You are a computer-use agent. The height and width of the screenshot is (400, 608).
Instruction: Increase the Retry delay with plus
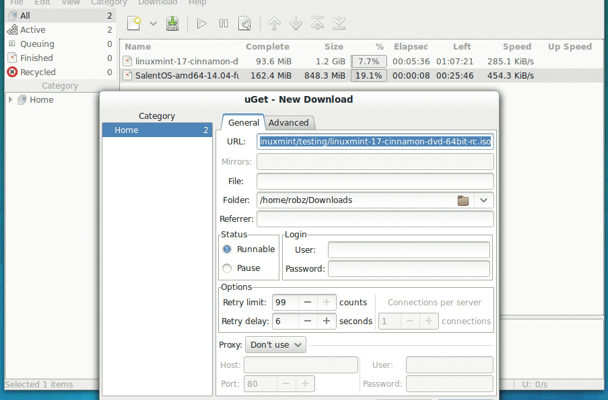326,321
